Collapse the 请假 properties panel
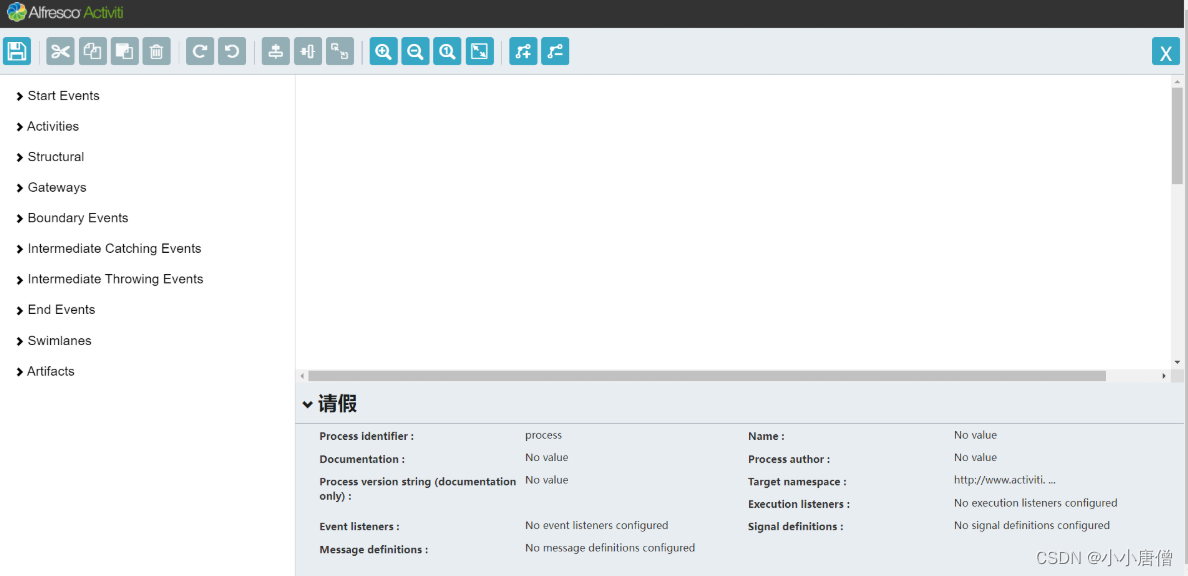 pos(308,404)
